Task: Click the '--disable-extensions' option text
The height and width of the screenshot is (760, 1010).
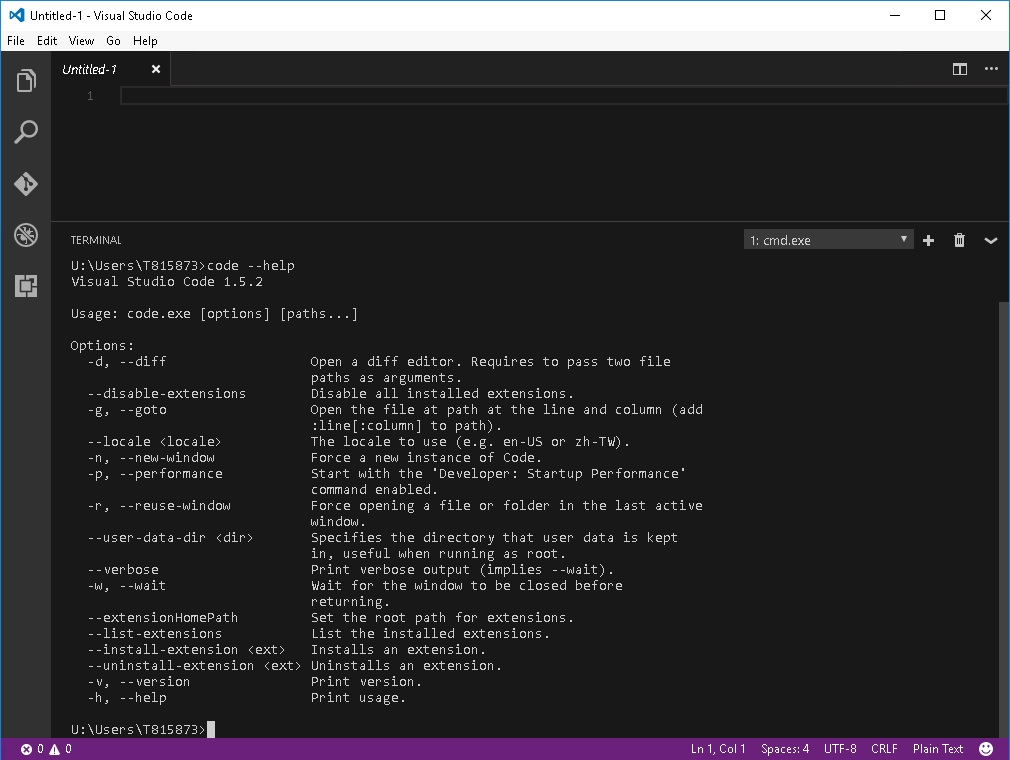Action: 167,394
